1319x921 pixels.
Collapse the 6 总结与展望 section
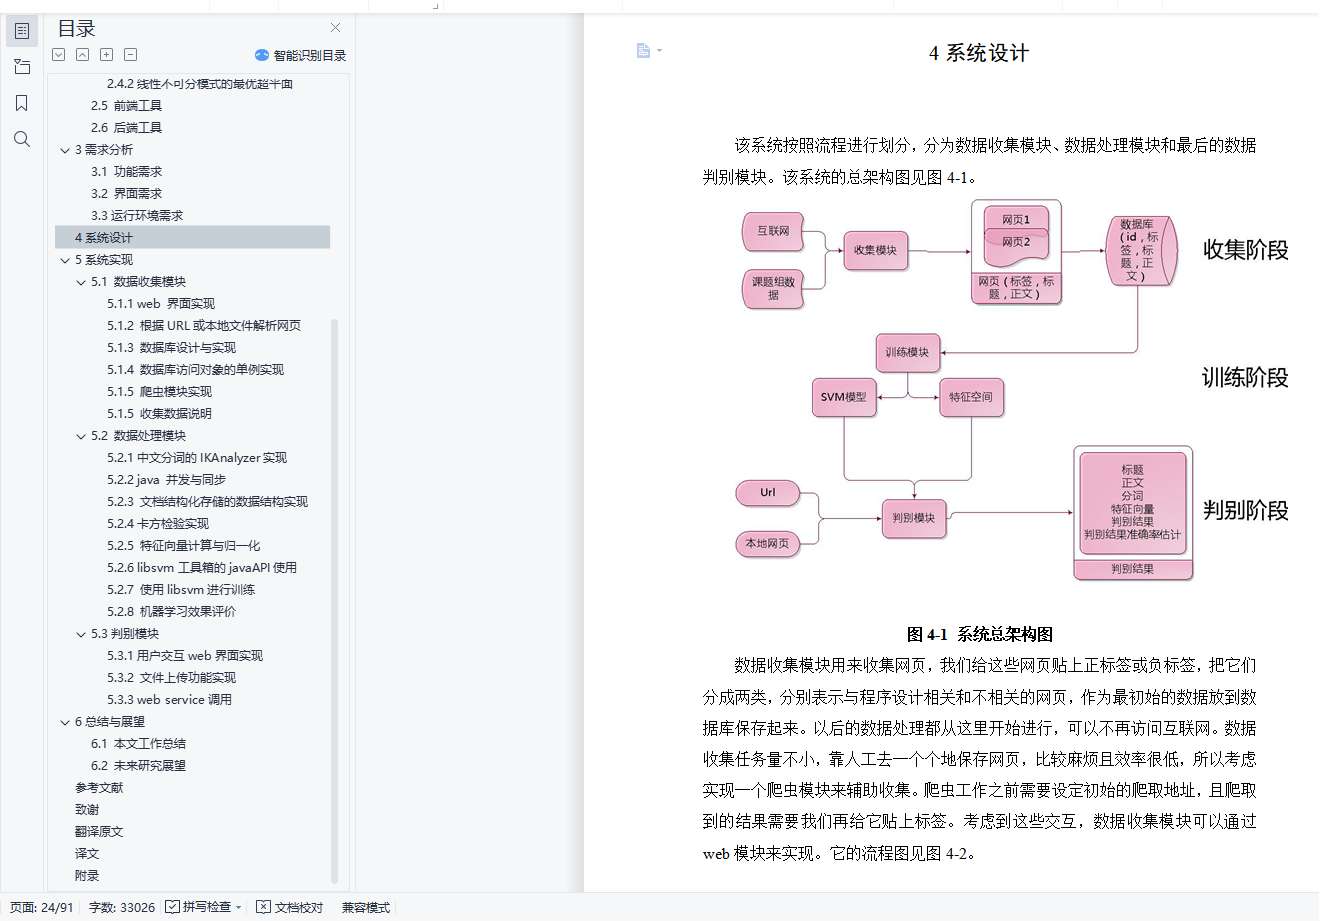click(65, 722)
